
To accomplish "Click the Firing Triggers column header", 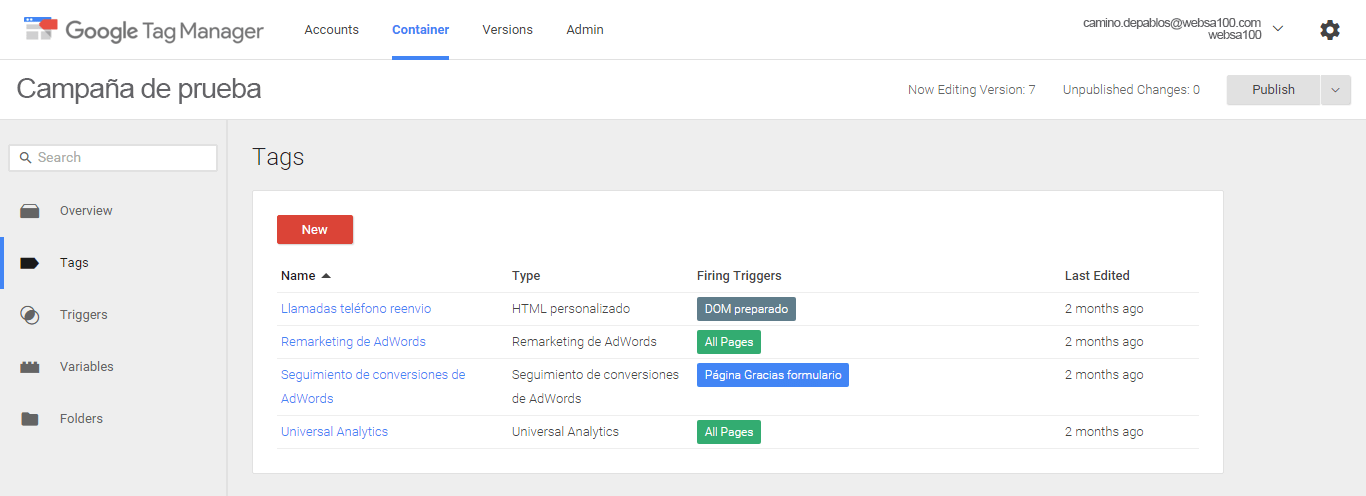I will tap(739, 276).
